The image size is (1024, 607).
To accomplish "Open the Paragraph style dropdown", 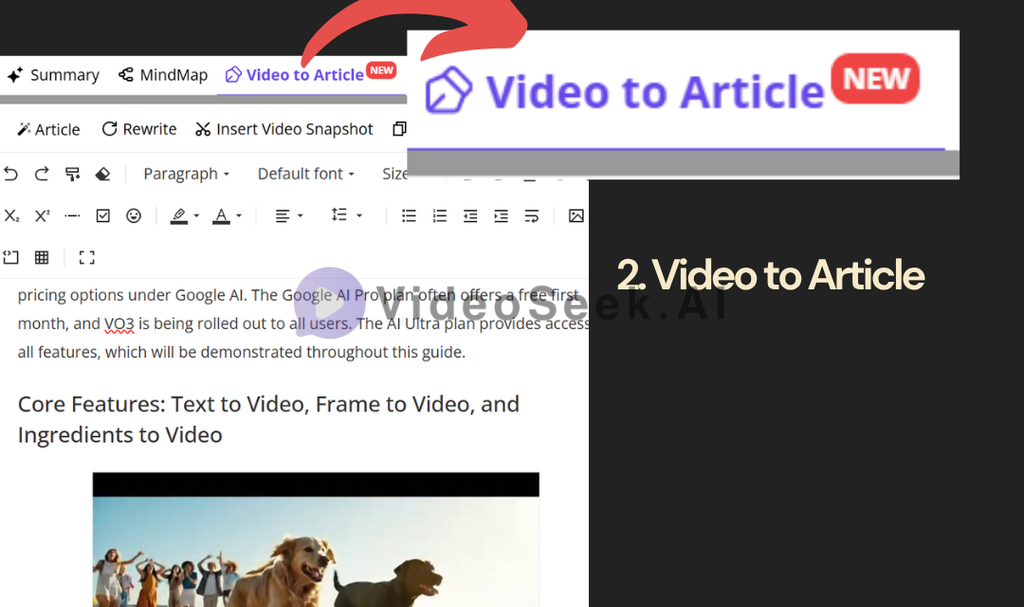I will coord(187,174).
